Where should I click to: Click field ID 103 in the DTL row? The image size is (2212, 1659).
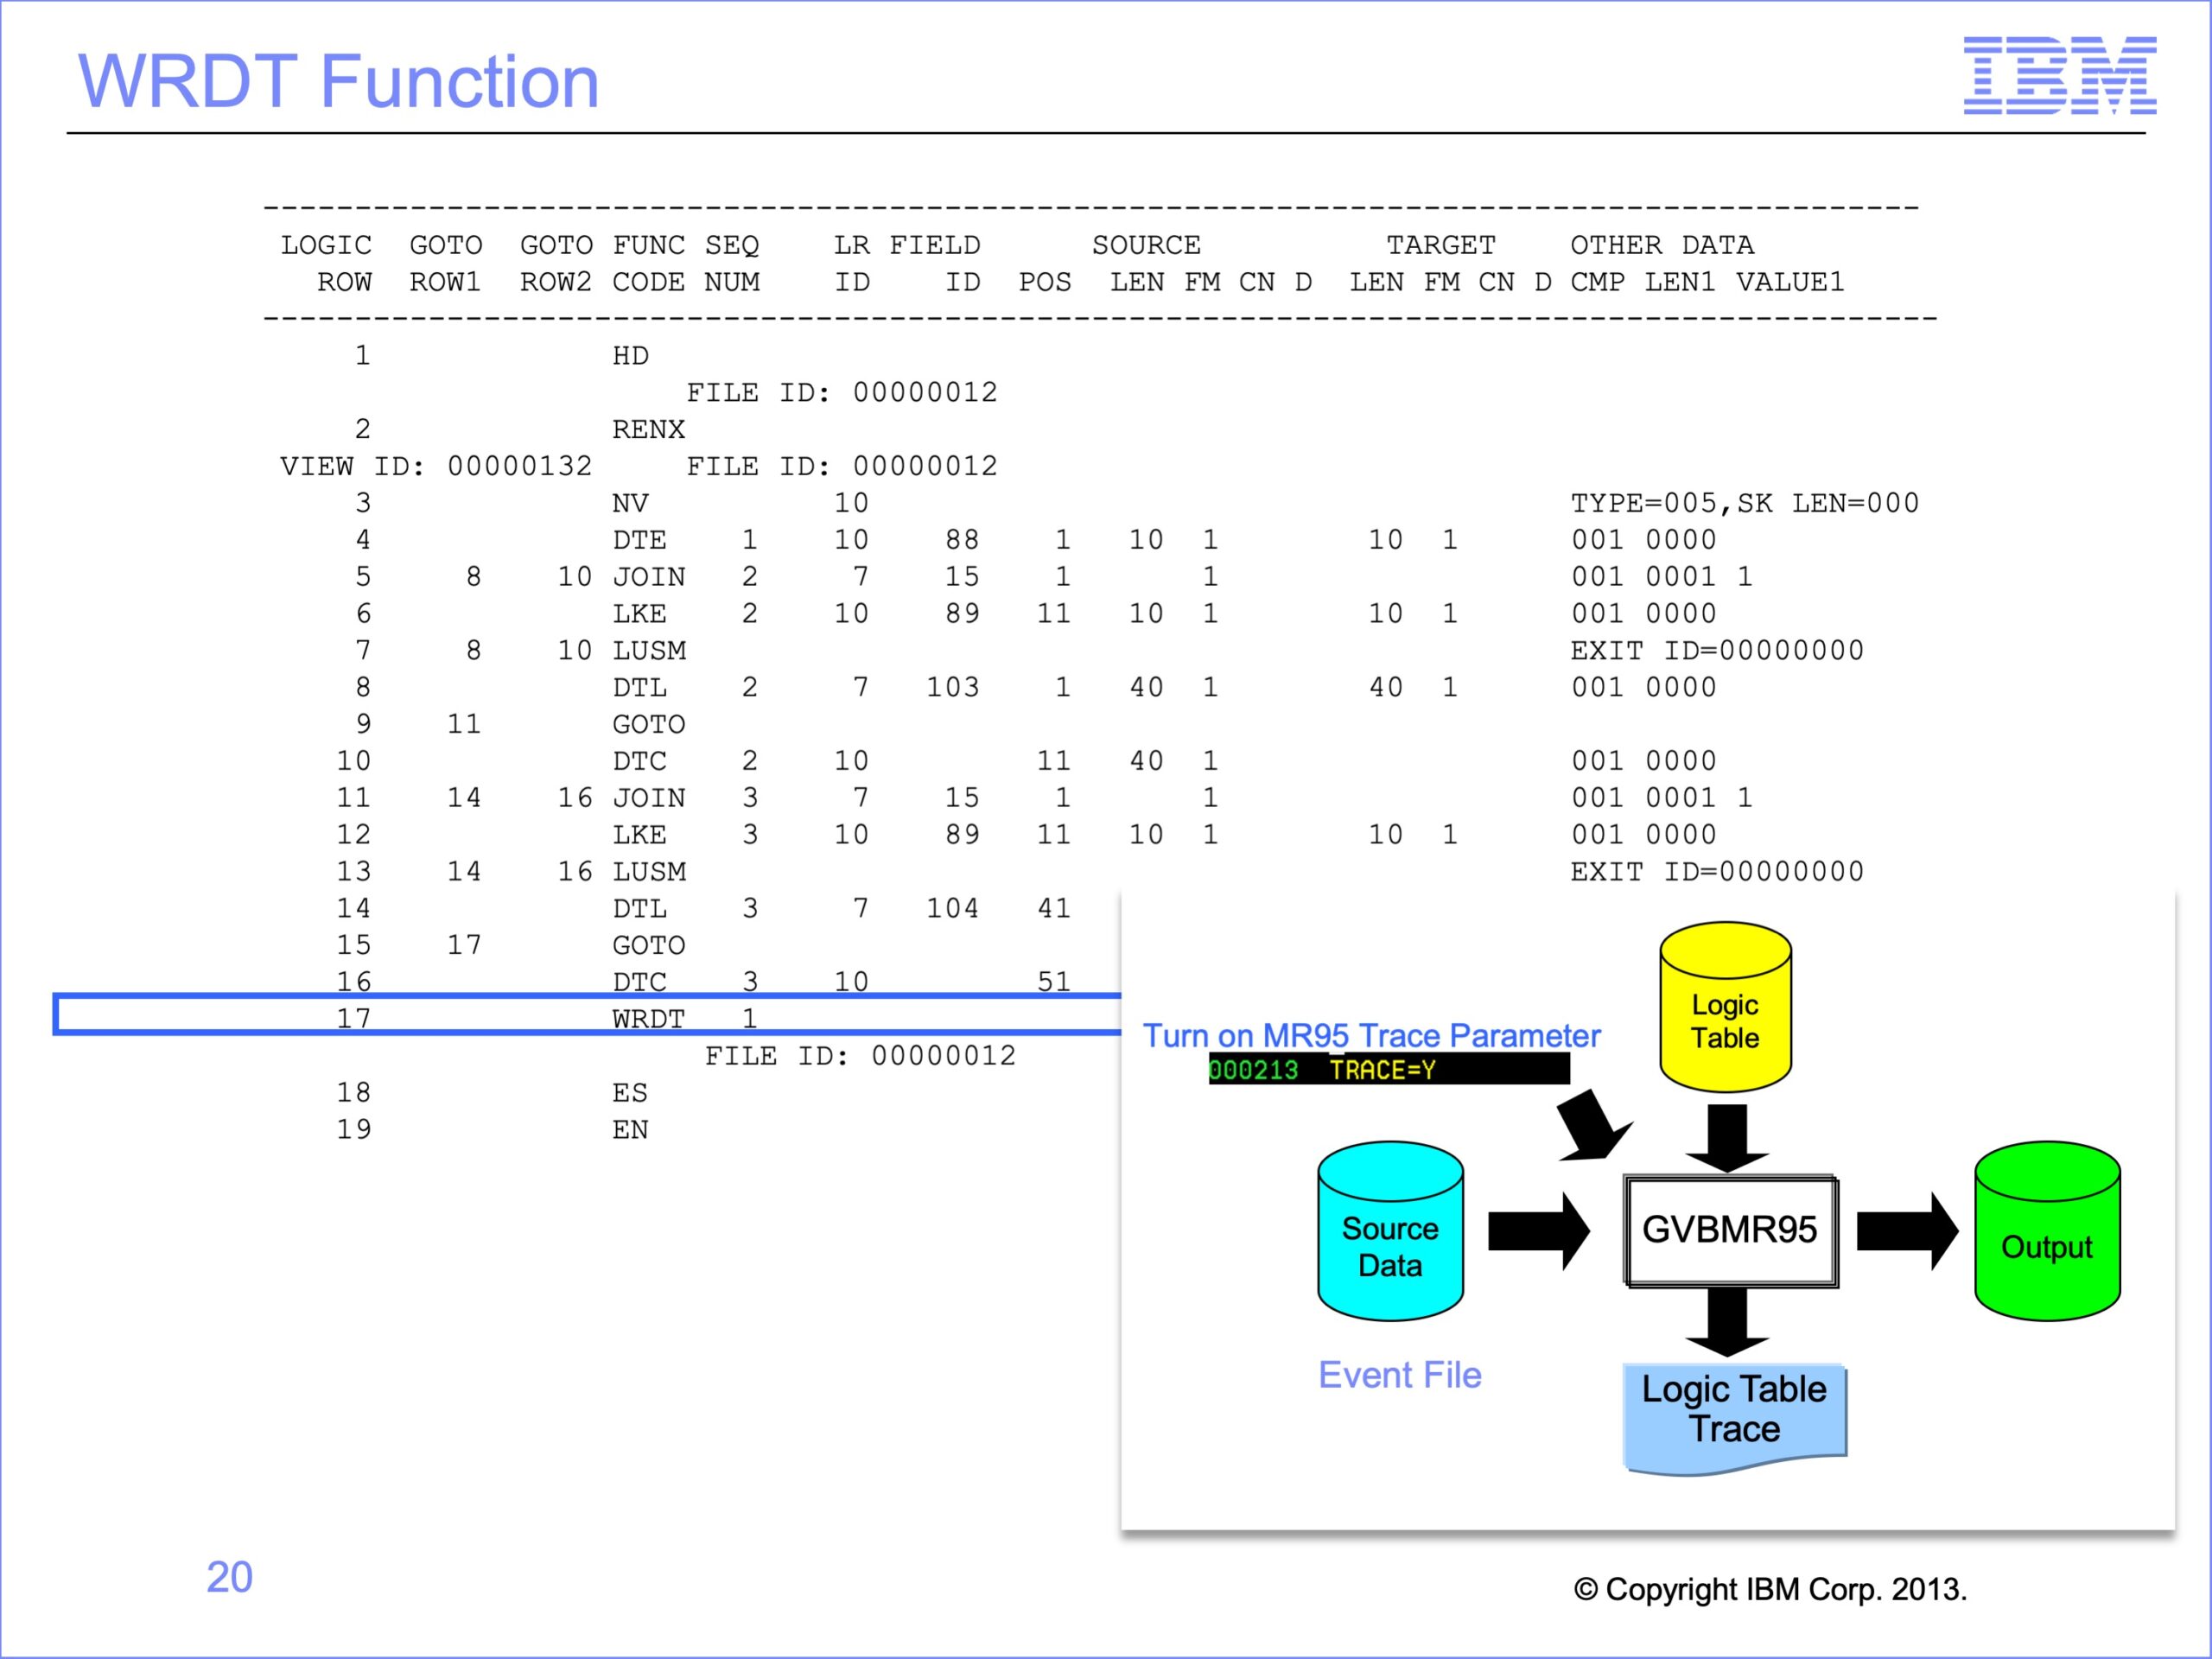point(952,688)
